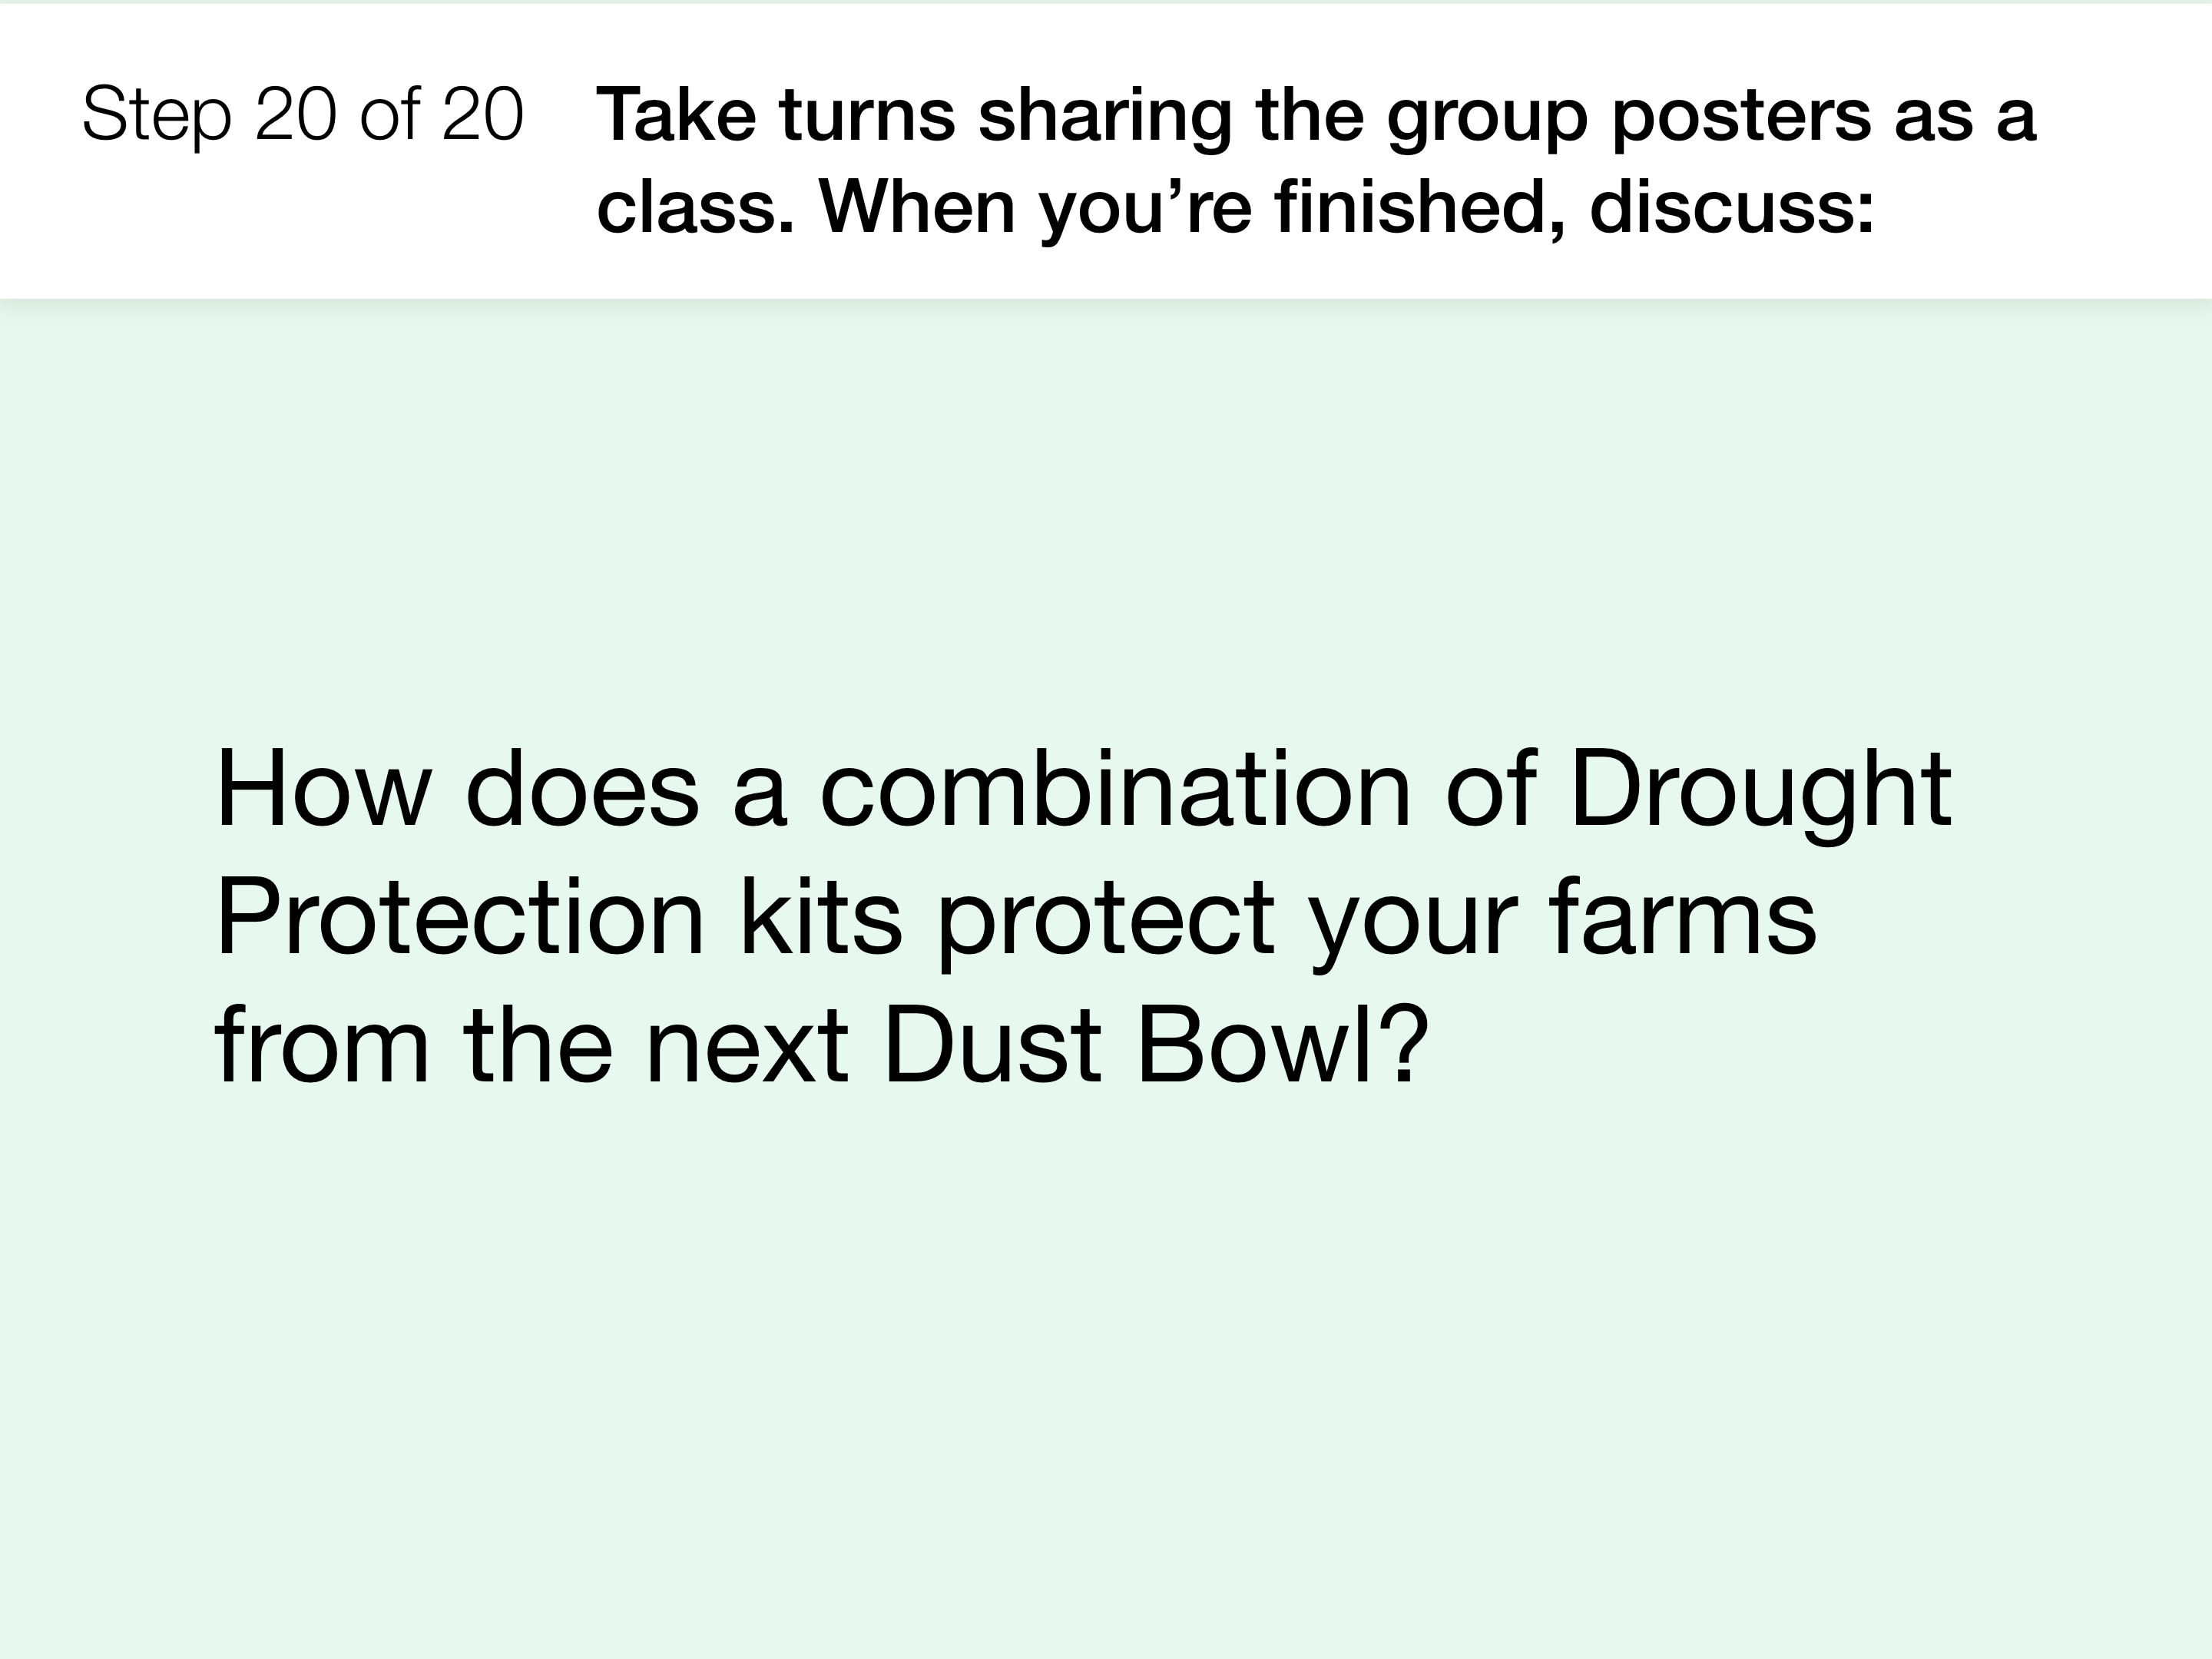Image resolution: width=2212 pixels, height=1659 pixels.
Task: Click the word "group" in the heading
Action: pyautogui.click(x=1487, y=119)
